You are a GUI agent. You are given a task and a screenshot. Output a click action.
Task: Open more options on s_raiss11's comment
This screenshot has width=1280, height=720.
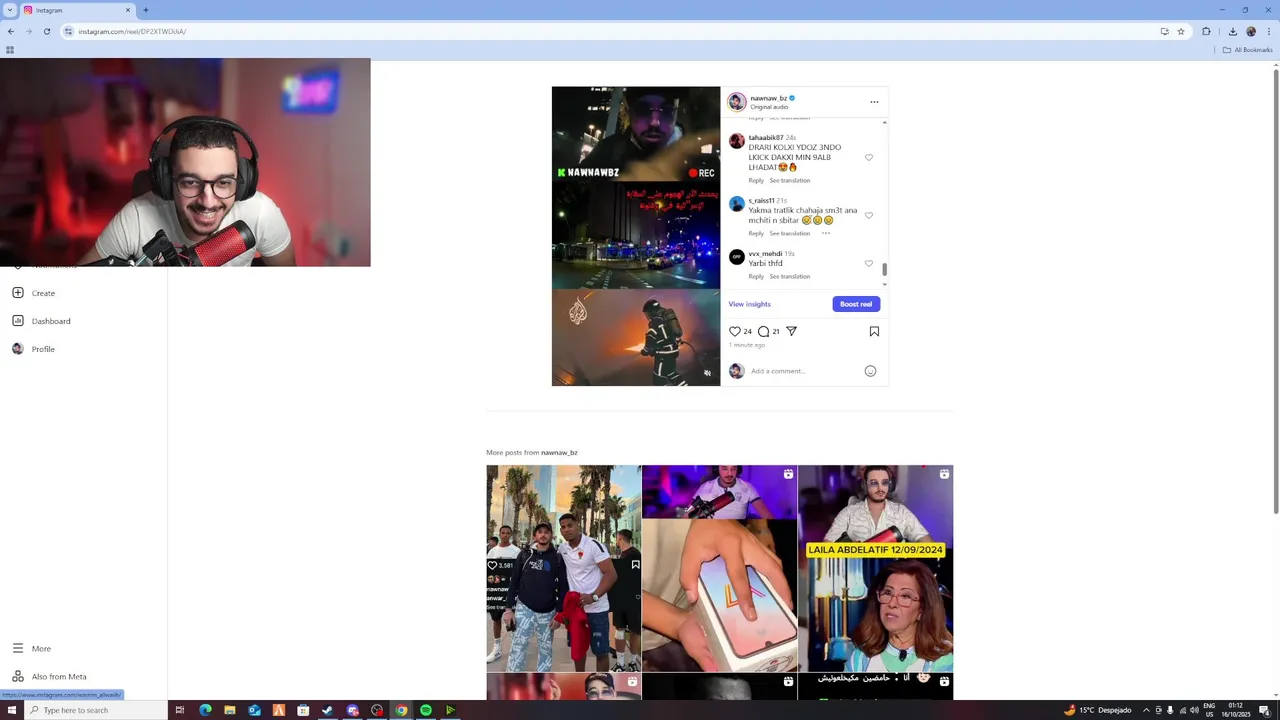tap(826, 233)
